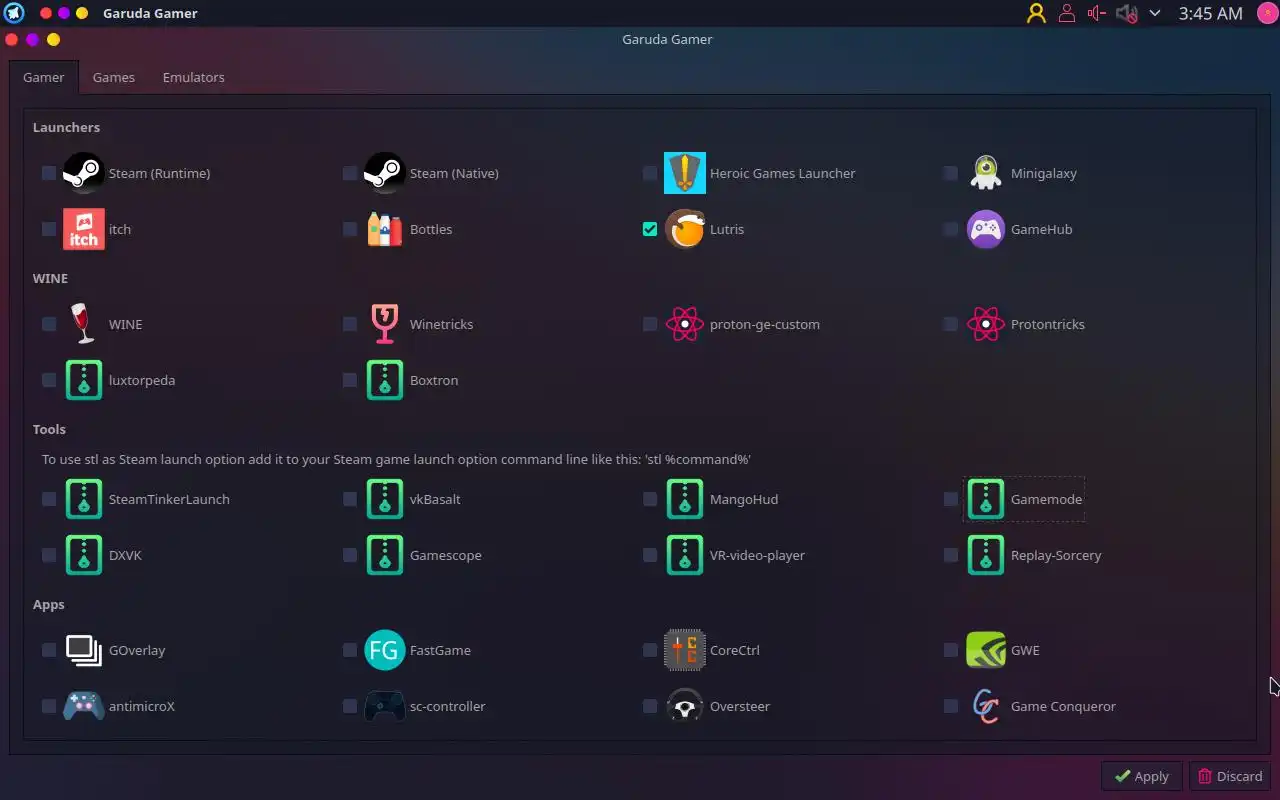Check the WINE checkbox
The width and height of the screenshot is (1280, 800).
click(49, 324)
